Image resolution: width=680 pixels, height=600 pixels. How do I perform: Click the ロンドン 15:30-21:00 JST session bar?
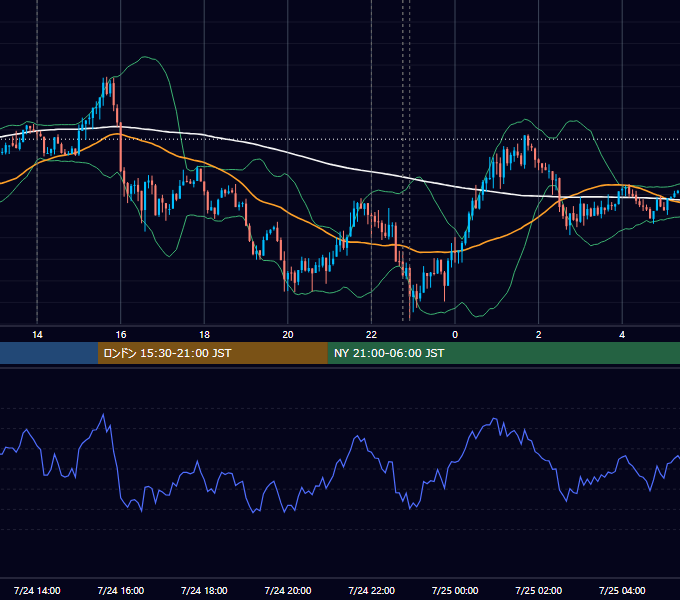(212, 353)
